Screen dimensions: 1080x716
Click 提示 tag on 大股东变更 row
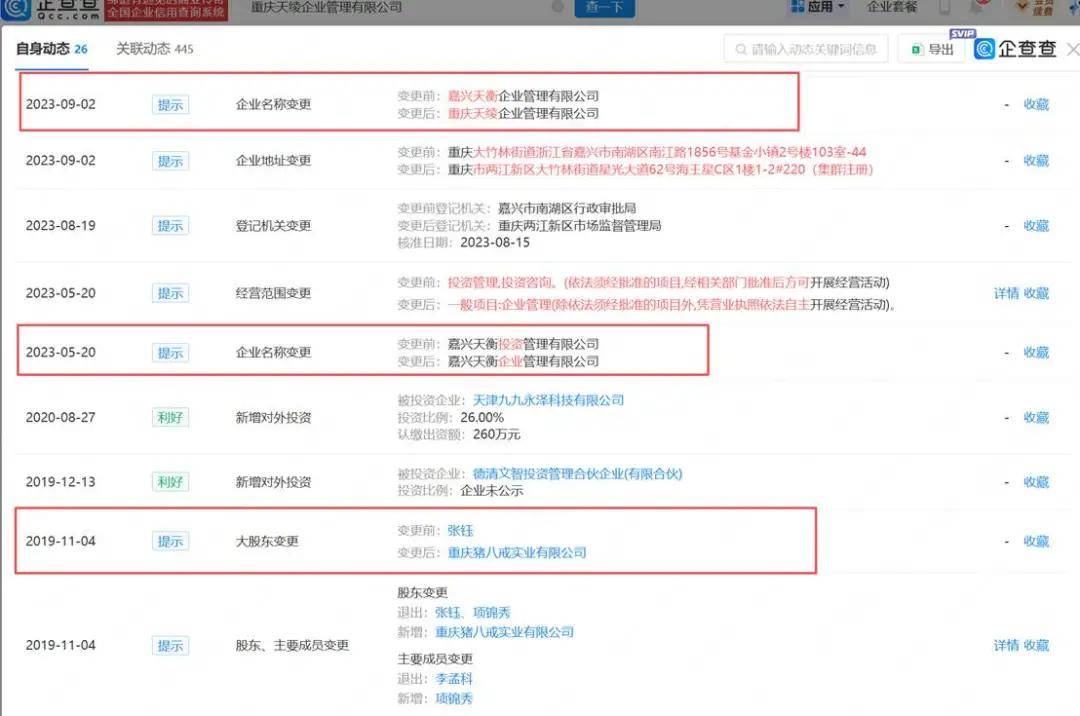170,541
